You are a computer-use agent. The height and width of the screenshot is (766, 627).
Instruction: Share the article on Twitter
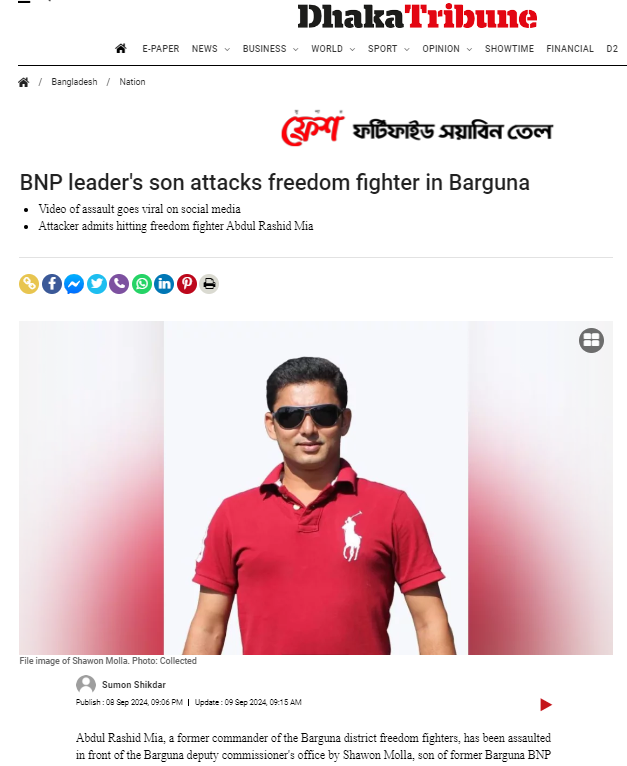[97, 284]
